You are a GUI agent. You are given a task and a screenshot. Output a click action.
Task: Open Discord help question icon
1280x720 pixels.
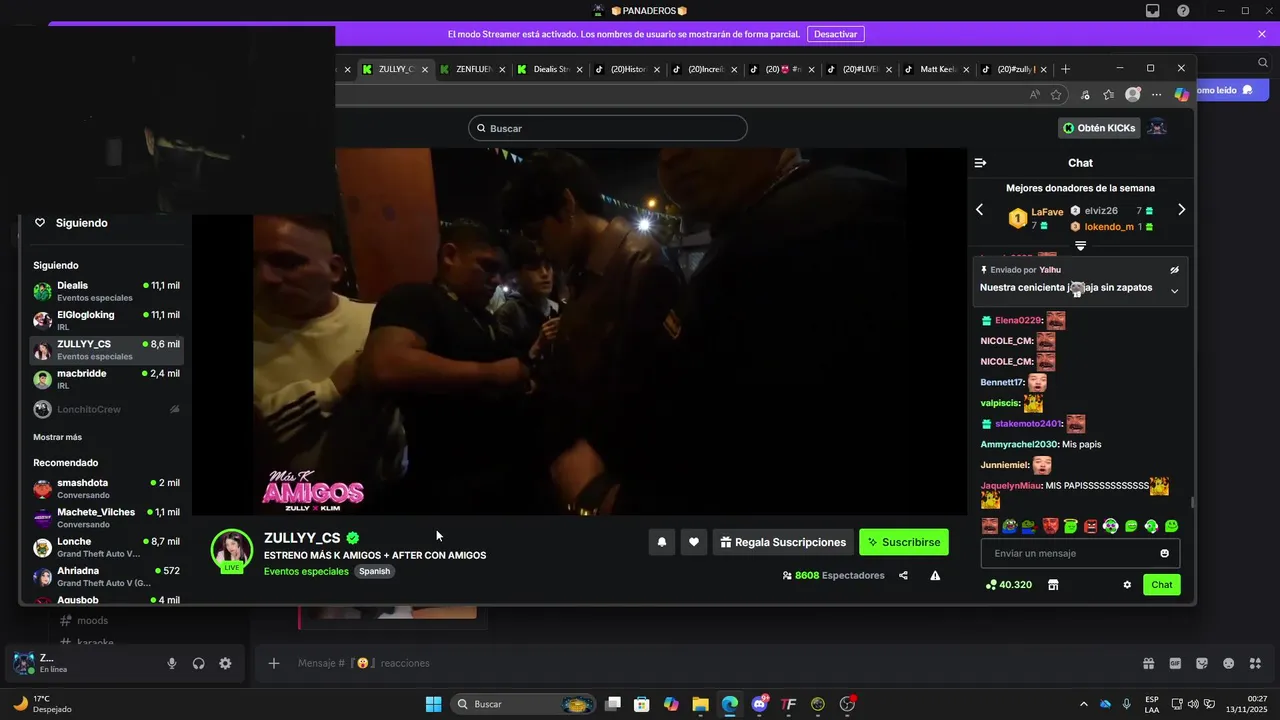[x=1183, y=11]
